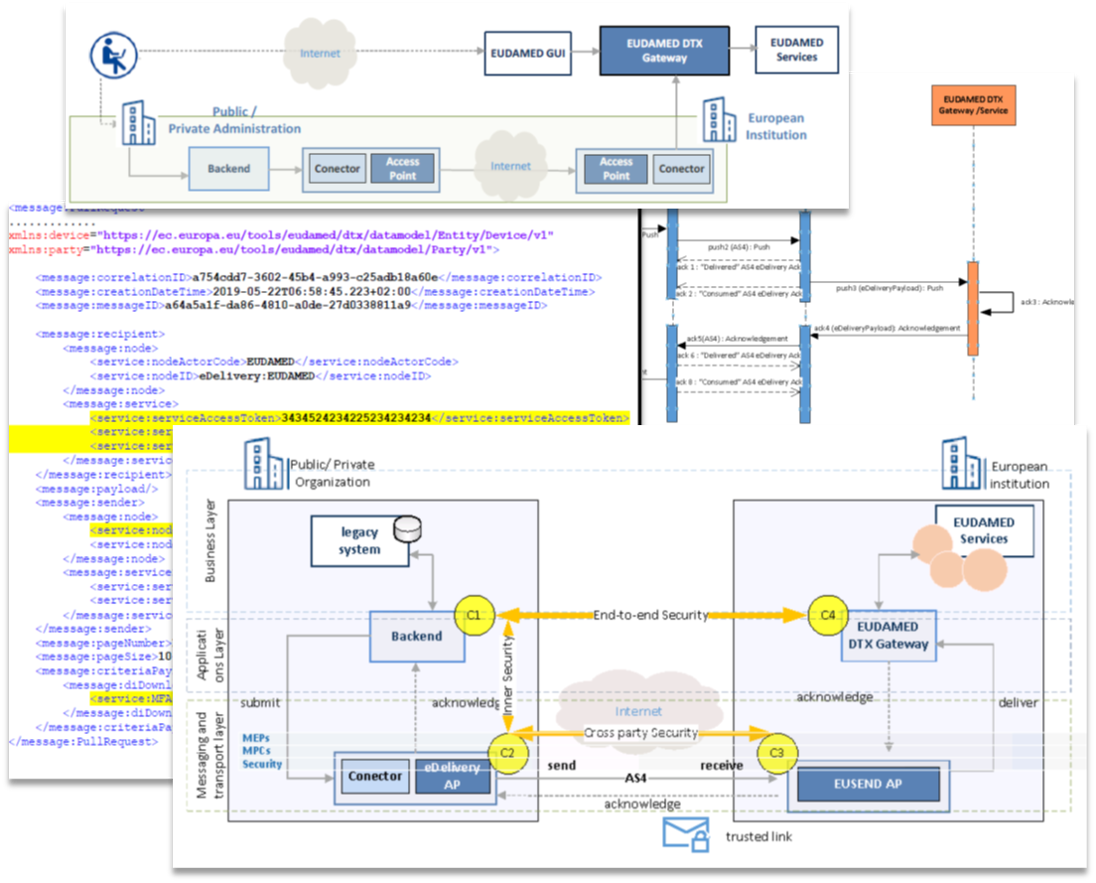
Task: Click the Conector box under European Institution
Action: point(682,168)
